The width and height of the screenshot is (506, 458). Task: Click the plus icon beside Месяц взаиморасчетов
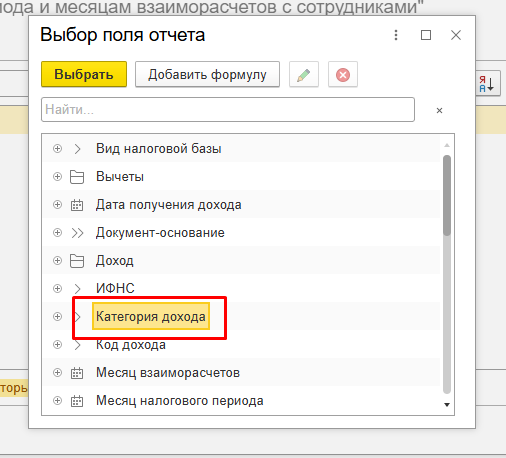pos(57,372)
